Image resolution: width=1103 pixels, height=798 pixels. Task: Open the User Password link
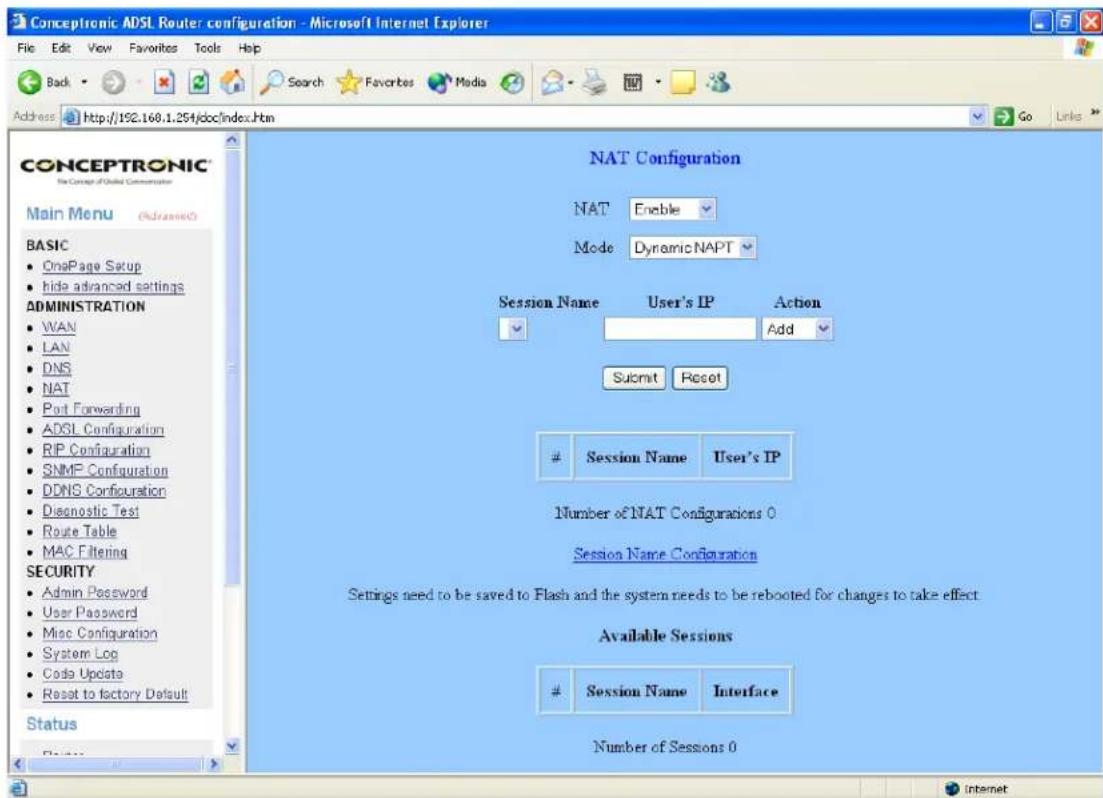point(89,613)
